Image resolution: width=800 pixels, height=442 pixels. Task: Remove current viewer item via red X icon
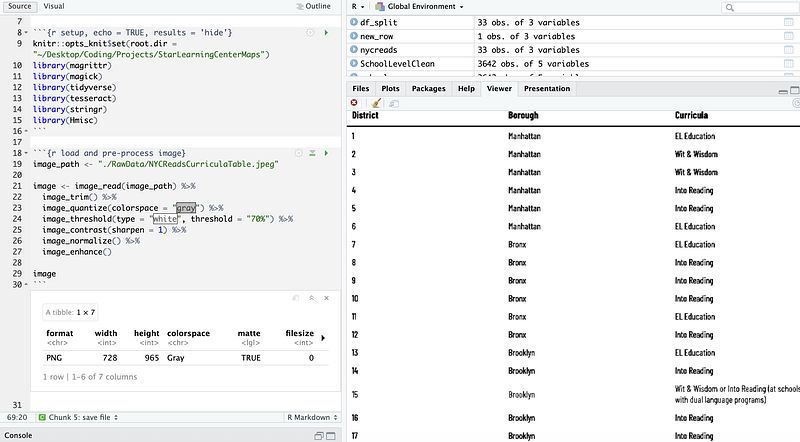click(x=355, y=103)
